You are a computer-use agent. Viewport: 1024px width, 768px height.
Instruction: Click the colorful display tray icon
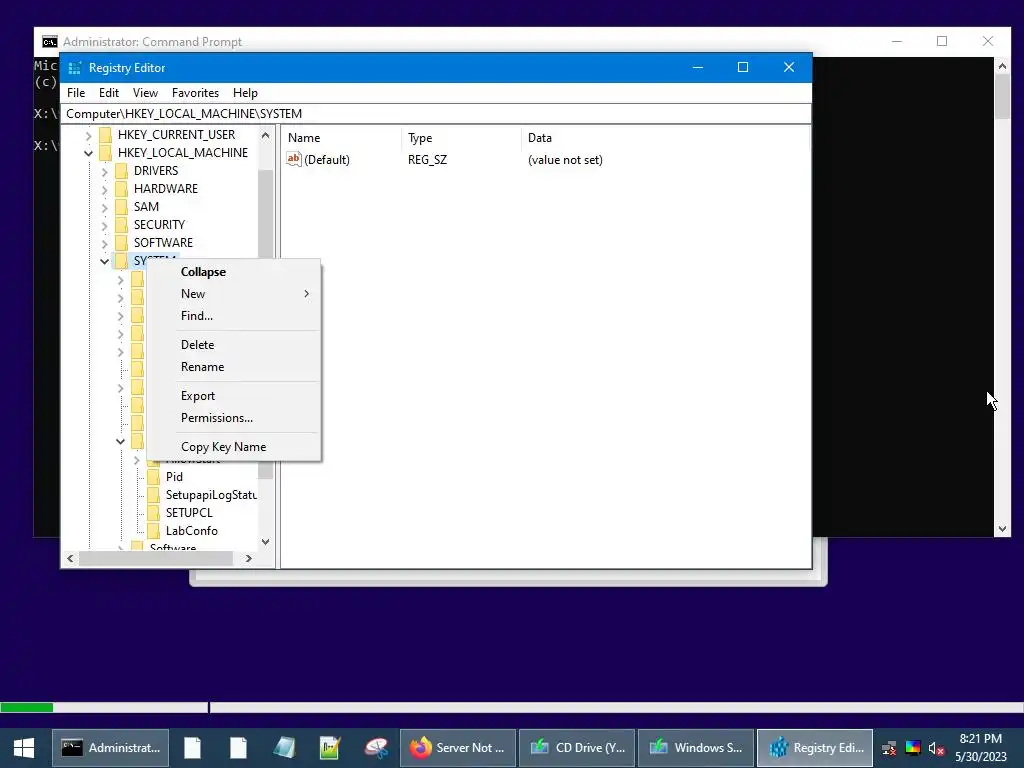[x=912, y=748]
